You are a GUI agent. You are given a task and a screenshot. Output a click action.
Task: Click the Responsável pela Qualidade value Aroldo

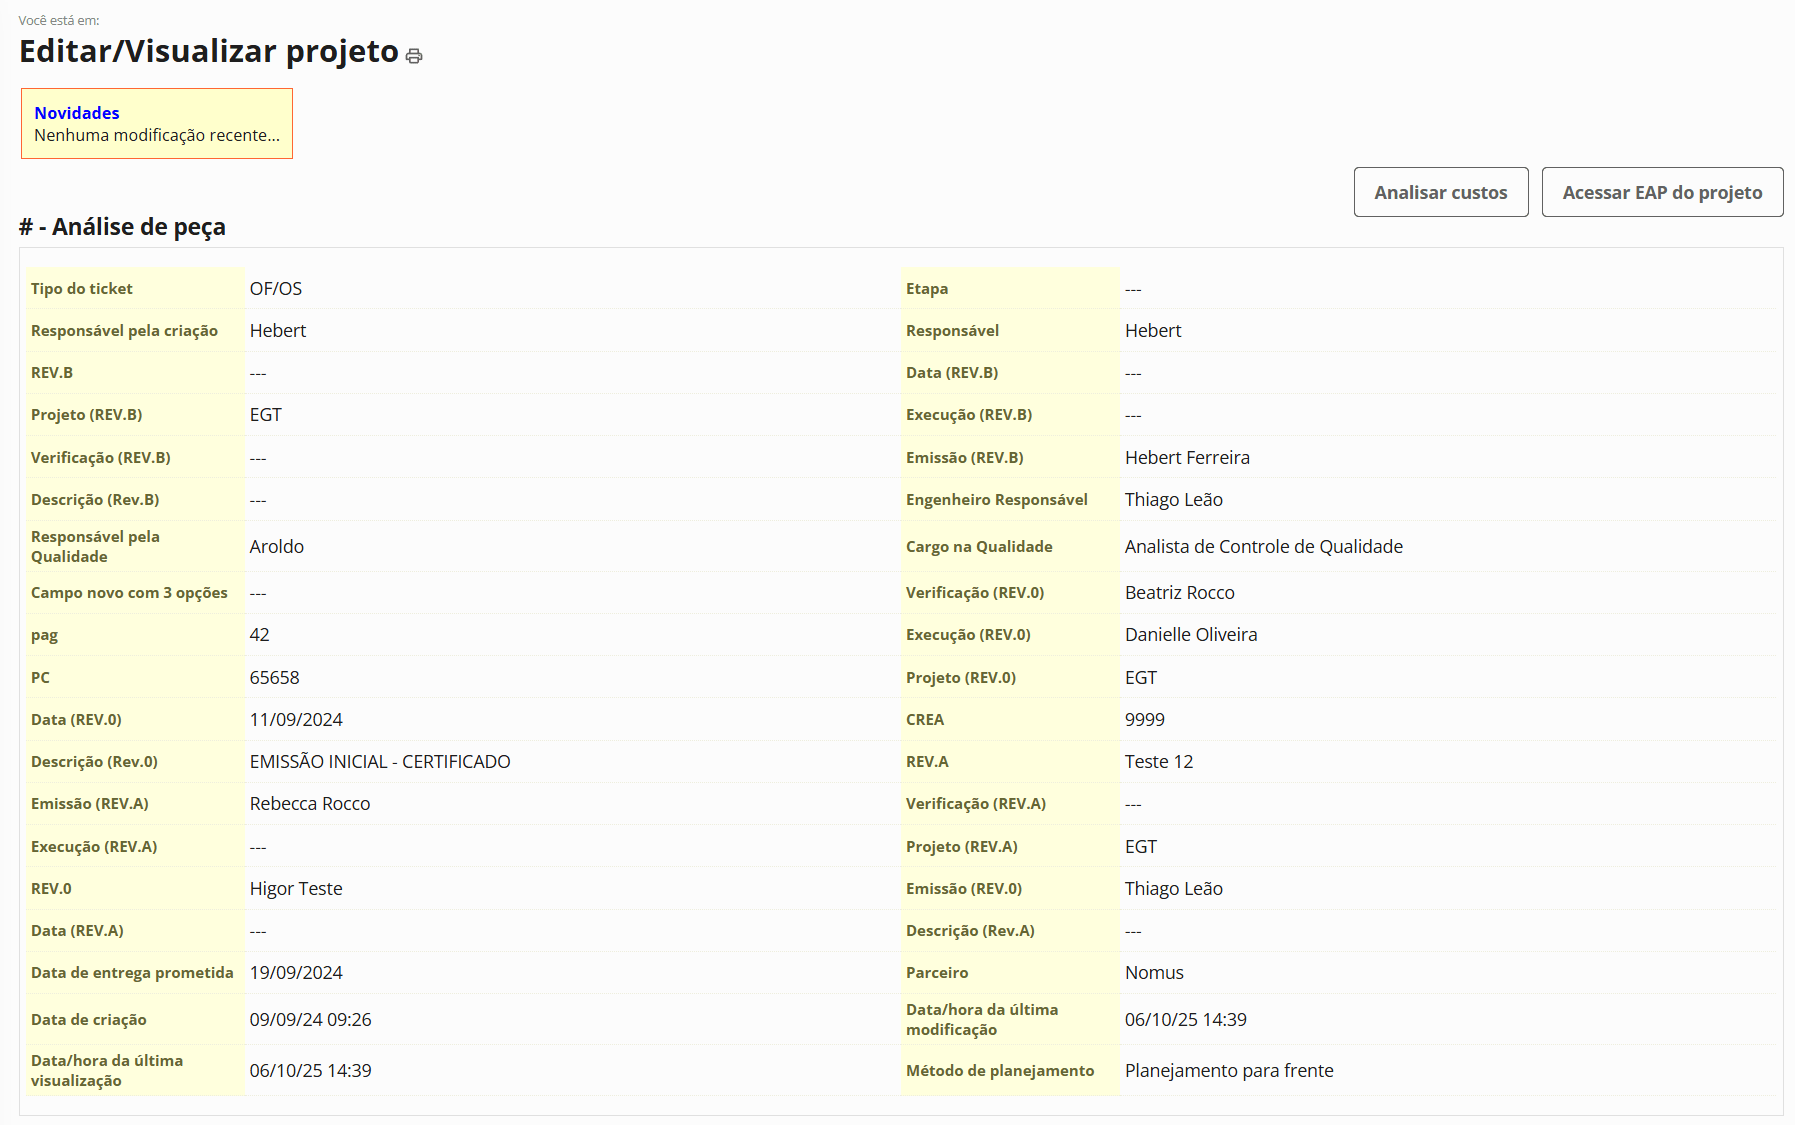(x=277, y=547)
